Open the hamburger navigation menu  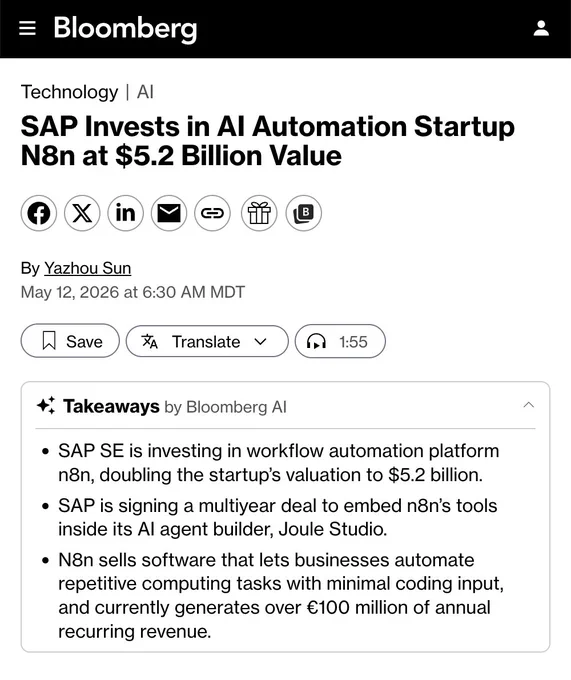click(27, 28)
